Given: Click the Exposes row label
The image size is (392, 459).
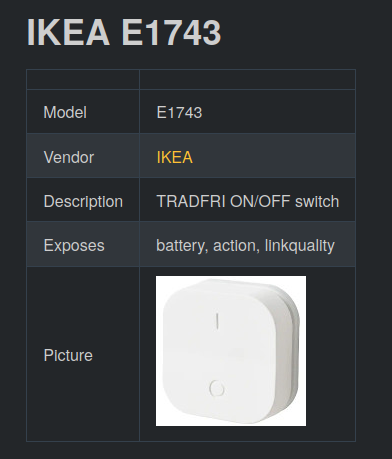Looking at the screenshot, I should (x=74, y=246).
